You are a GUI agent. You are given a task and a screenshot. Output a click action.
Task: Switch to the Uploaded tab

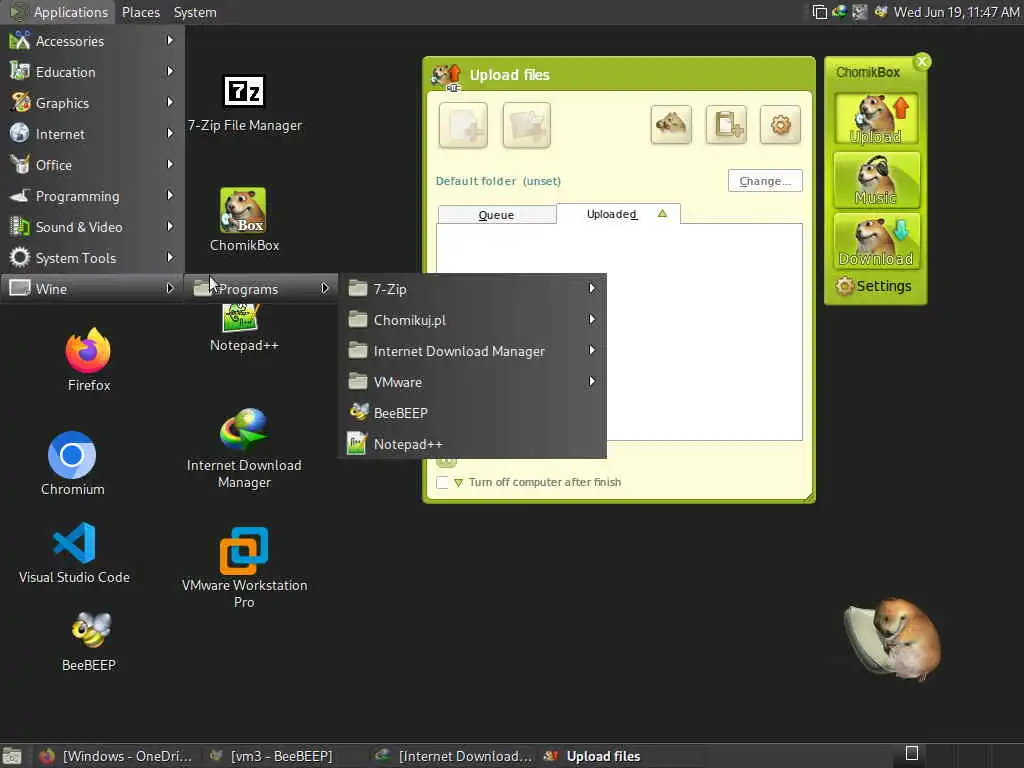point(618,214)
